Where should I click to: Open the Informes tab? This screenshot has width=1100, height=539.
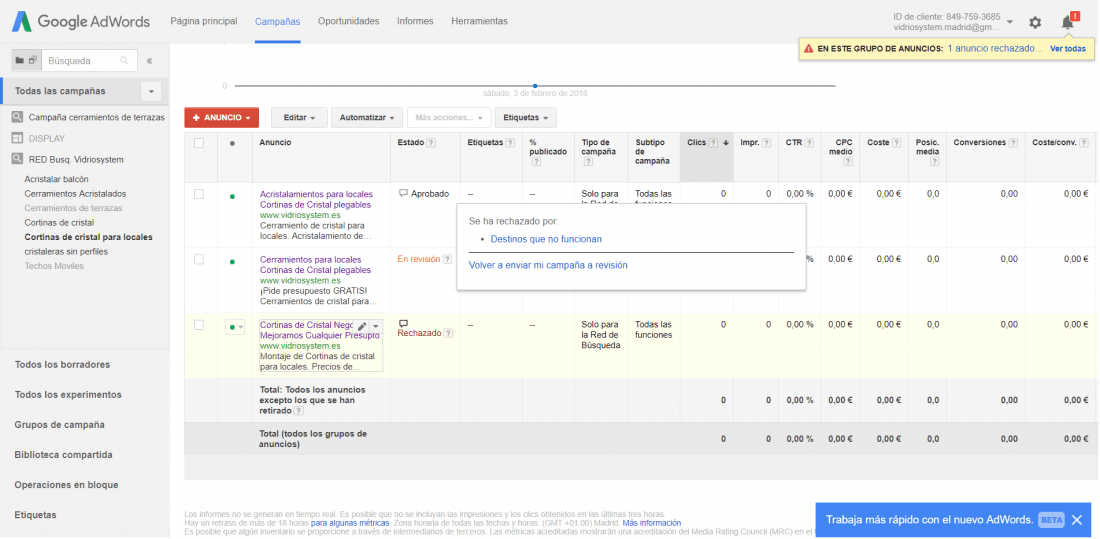(x=415, y=21)
